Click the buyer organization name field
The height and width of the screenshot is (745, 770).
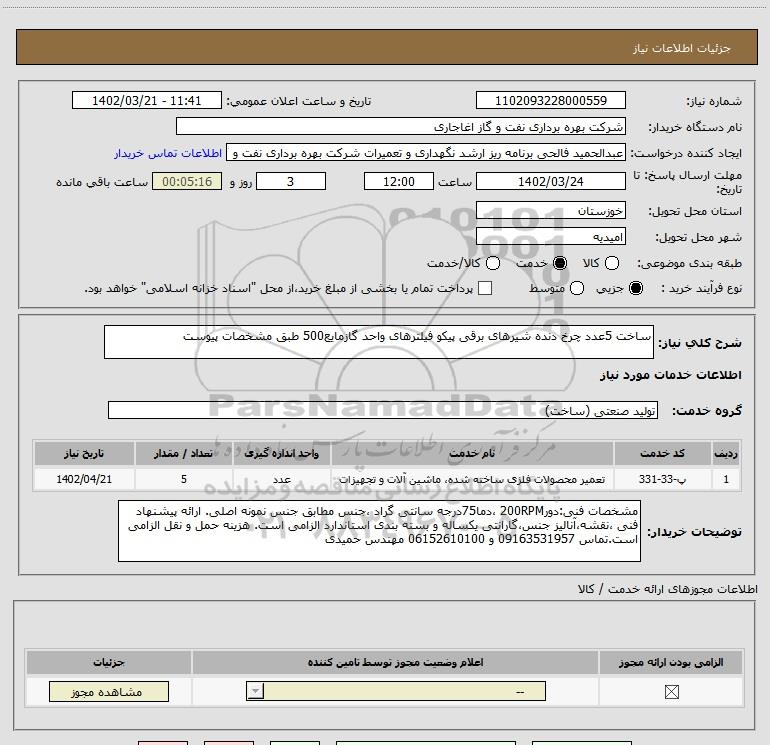point(401,126)
